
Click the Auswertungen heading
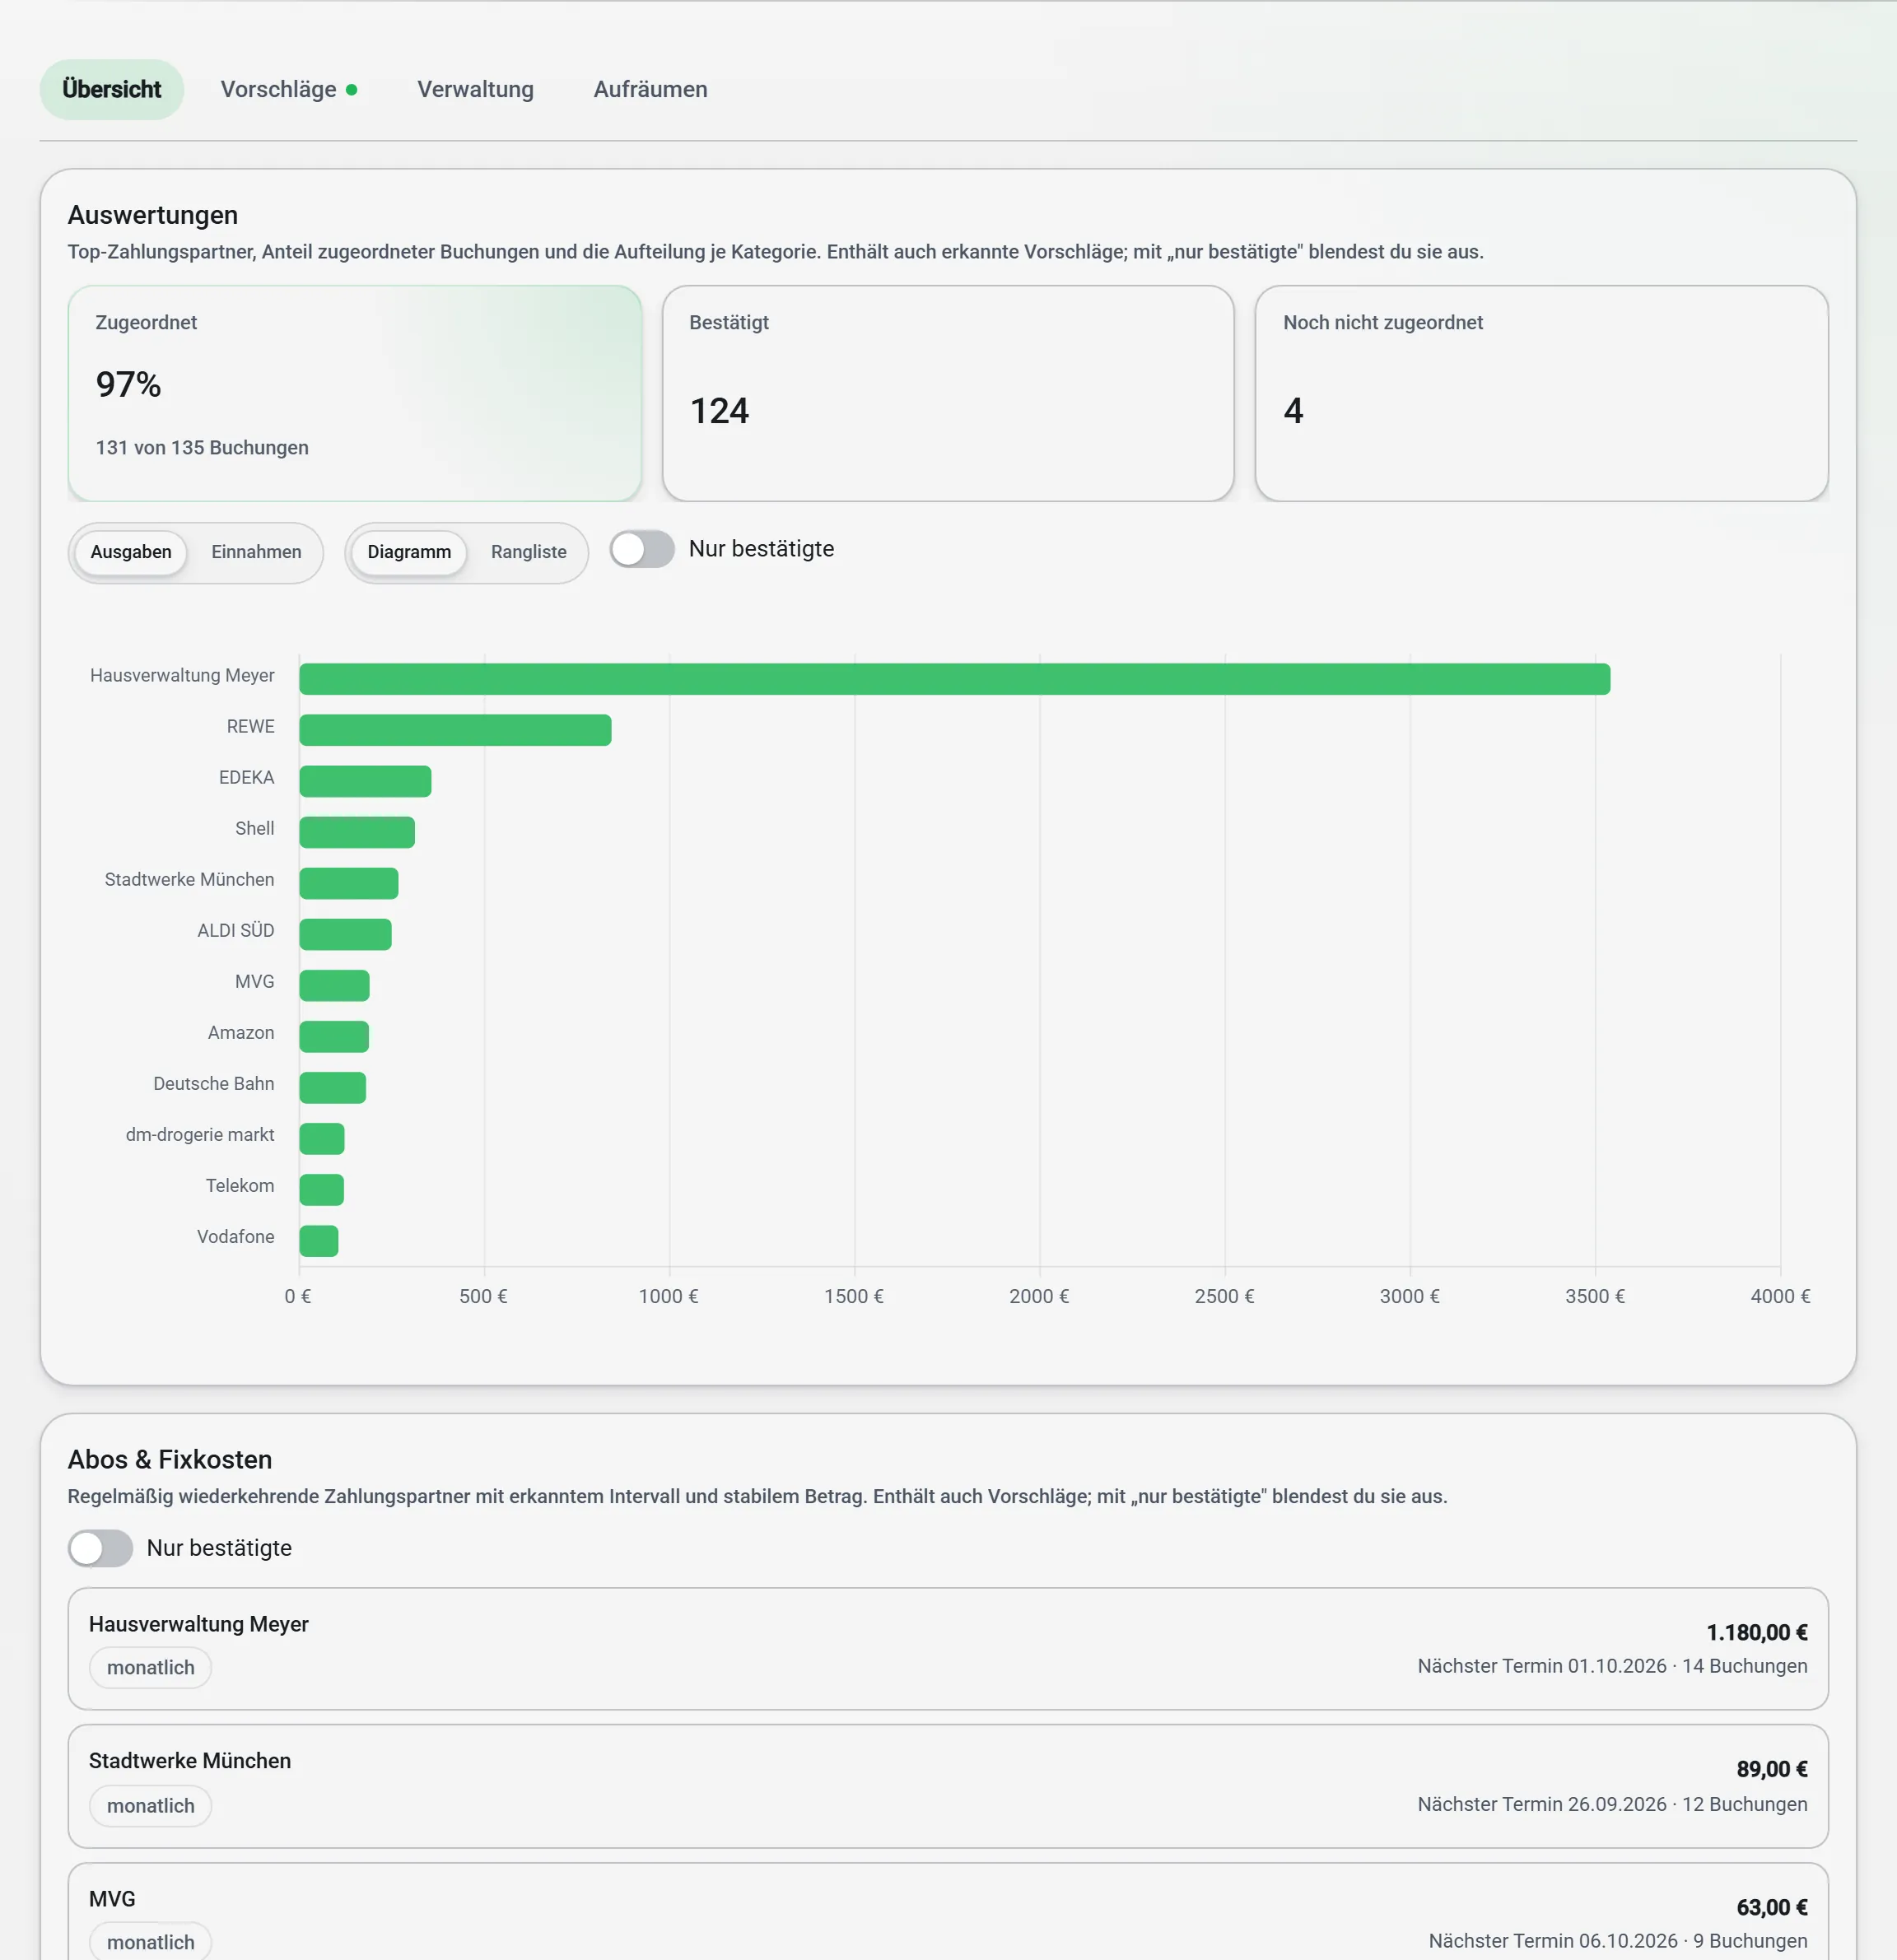pos(153,215)
